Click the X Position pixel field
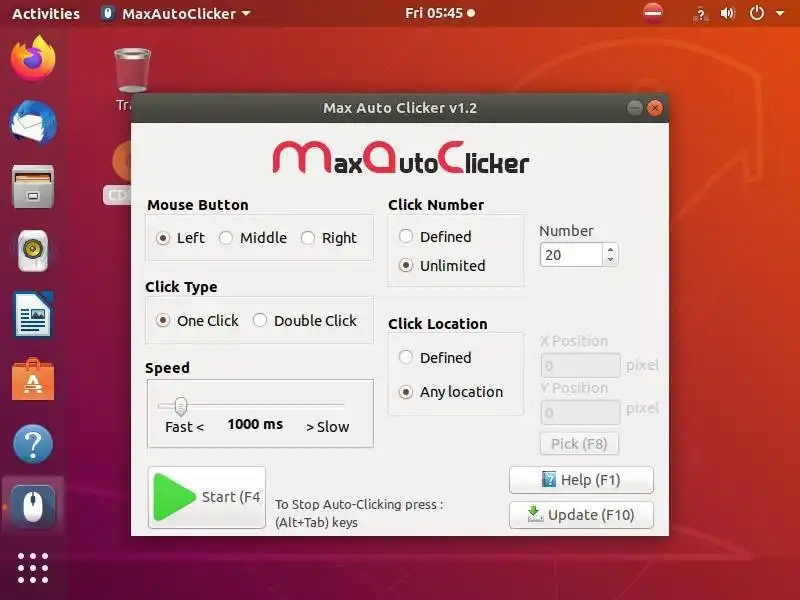Screen dimensions: 800x600 pyautogui.click(x=580, y=365)
